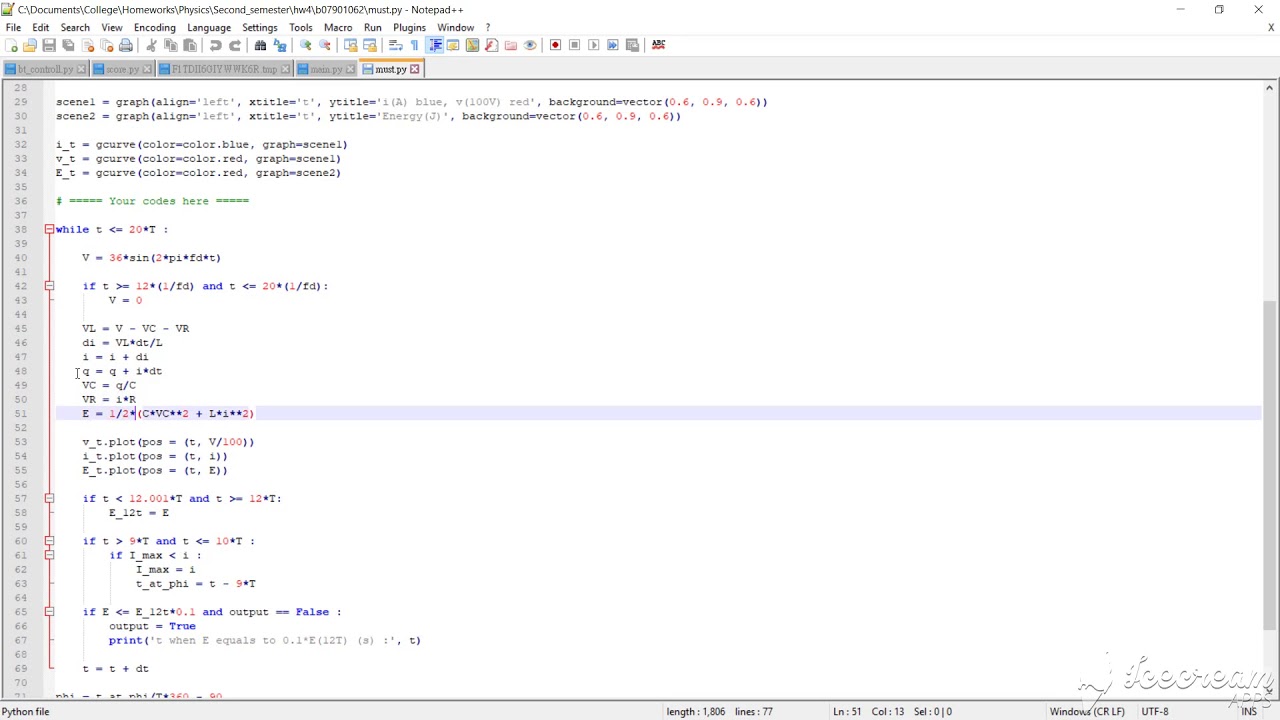Screen dimensions: 1280x720
Task: Run the macro multiple times icon
Action: coord(613,45)
